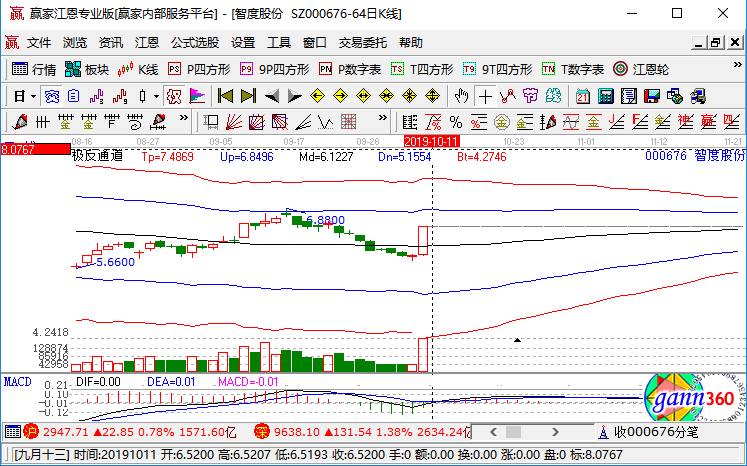Viewport: 747px width, 466px height.
Task: Open the 行情 quotes view
Action: pyautogui.click(x=34, y=70)
